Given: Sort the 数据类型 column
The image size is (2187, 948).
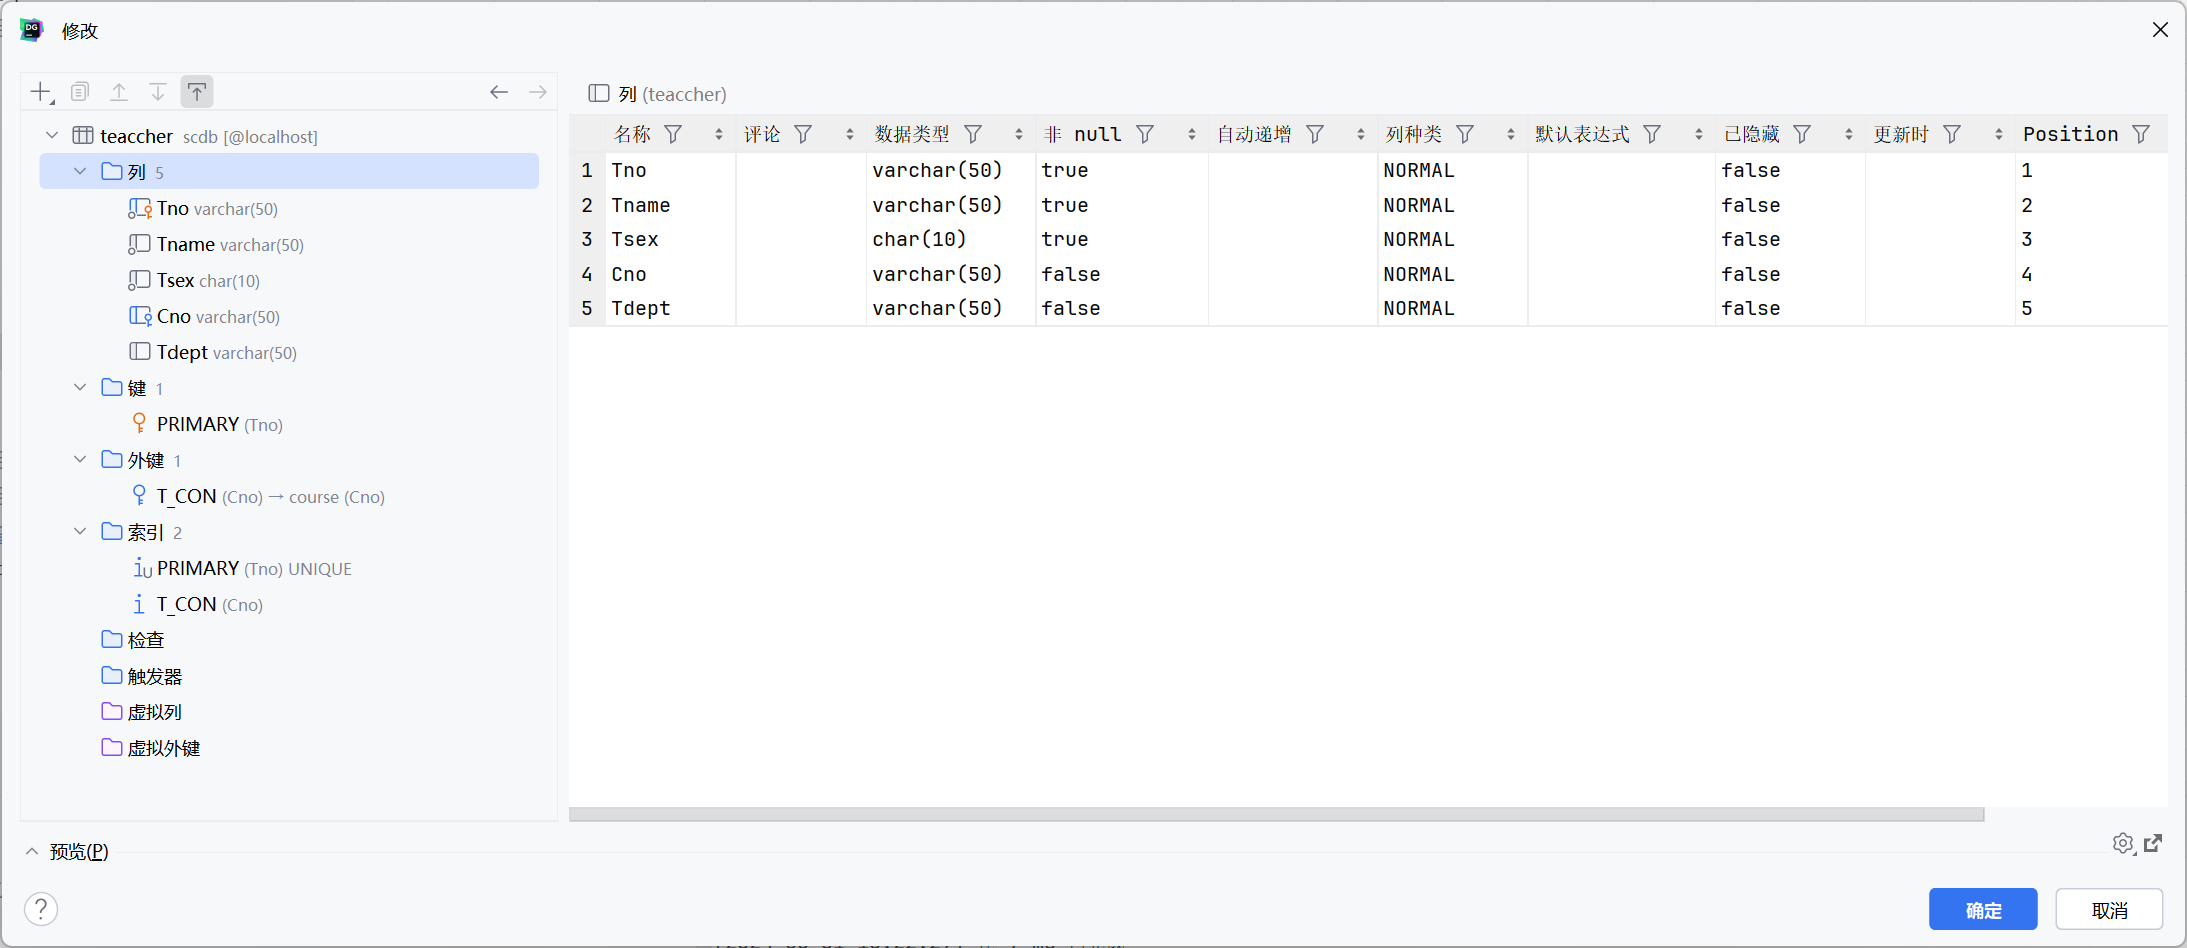Looking at the screenshot, I should pos(1019,134).
